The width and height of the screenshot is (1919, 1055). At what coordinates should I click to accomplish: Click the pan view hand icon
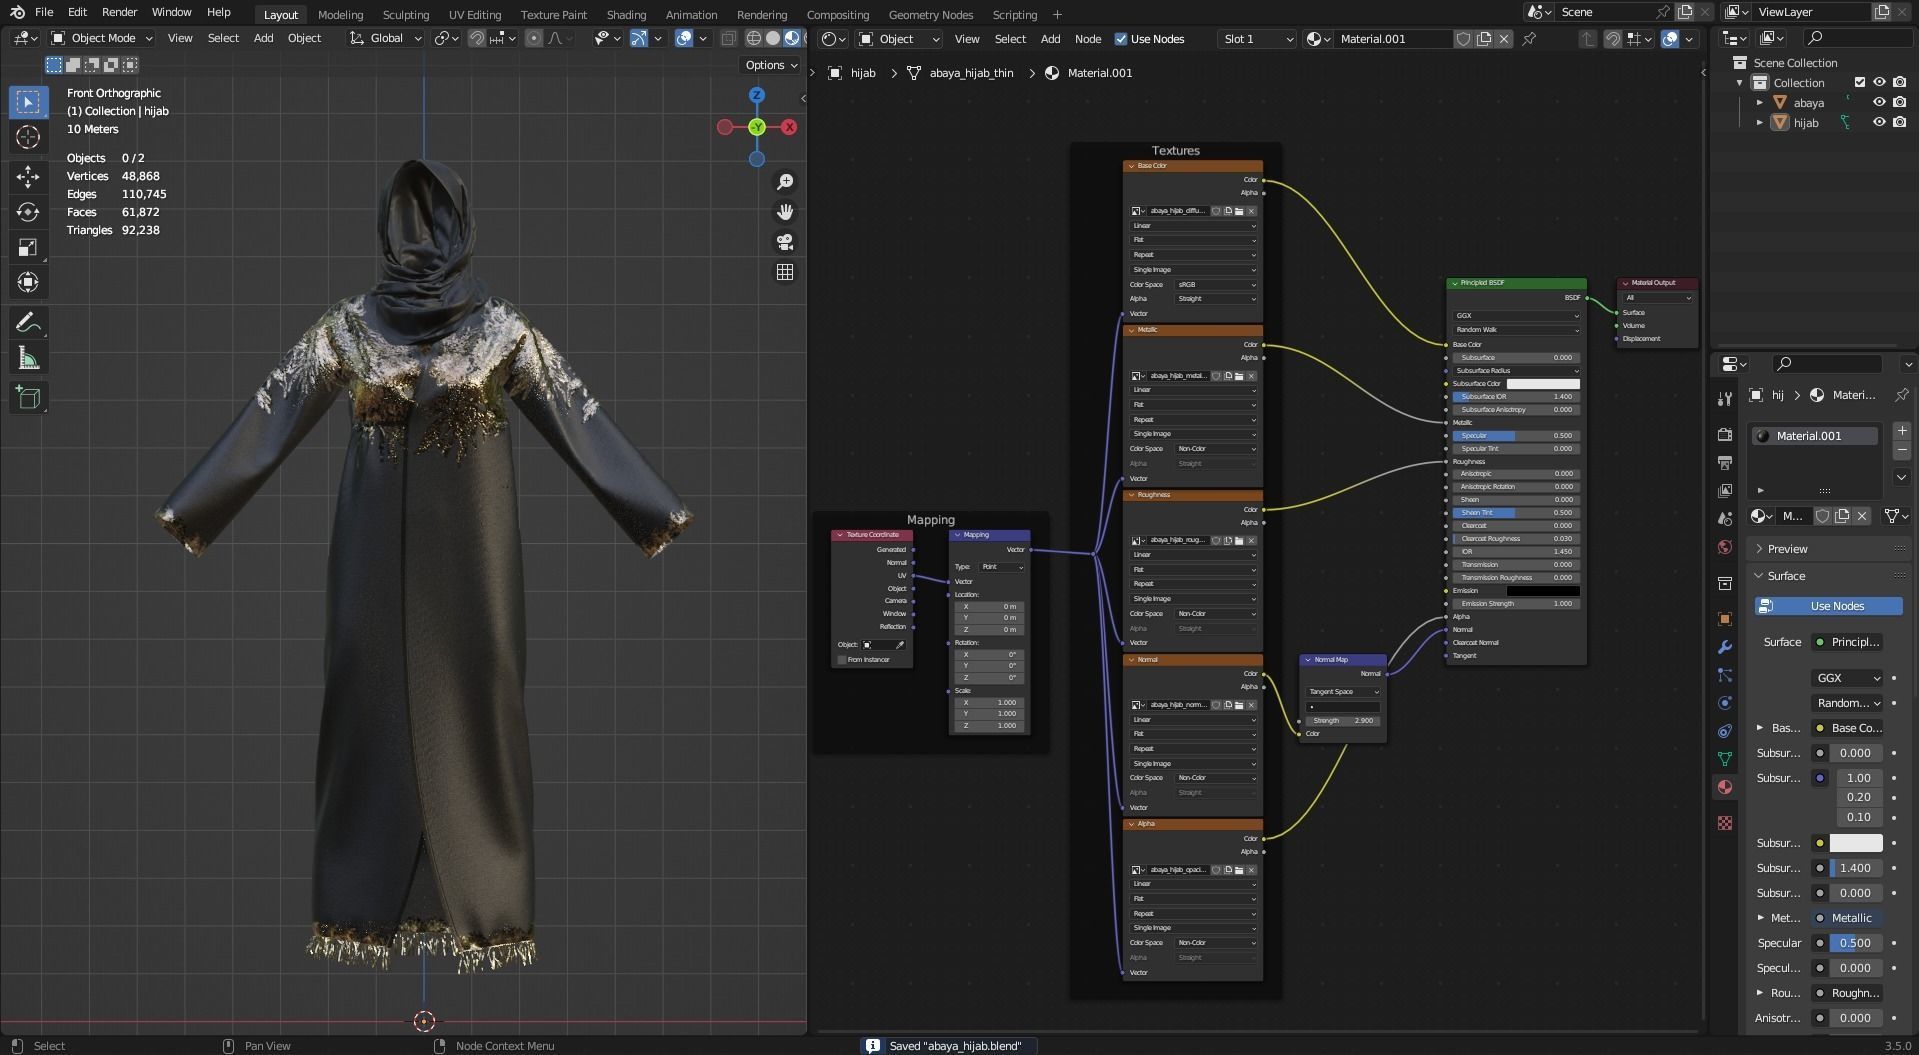click(x=785, y=212)
